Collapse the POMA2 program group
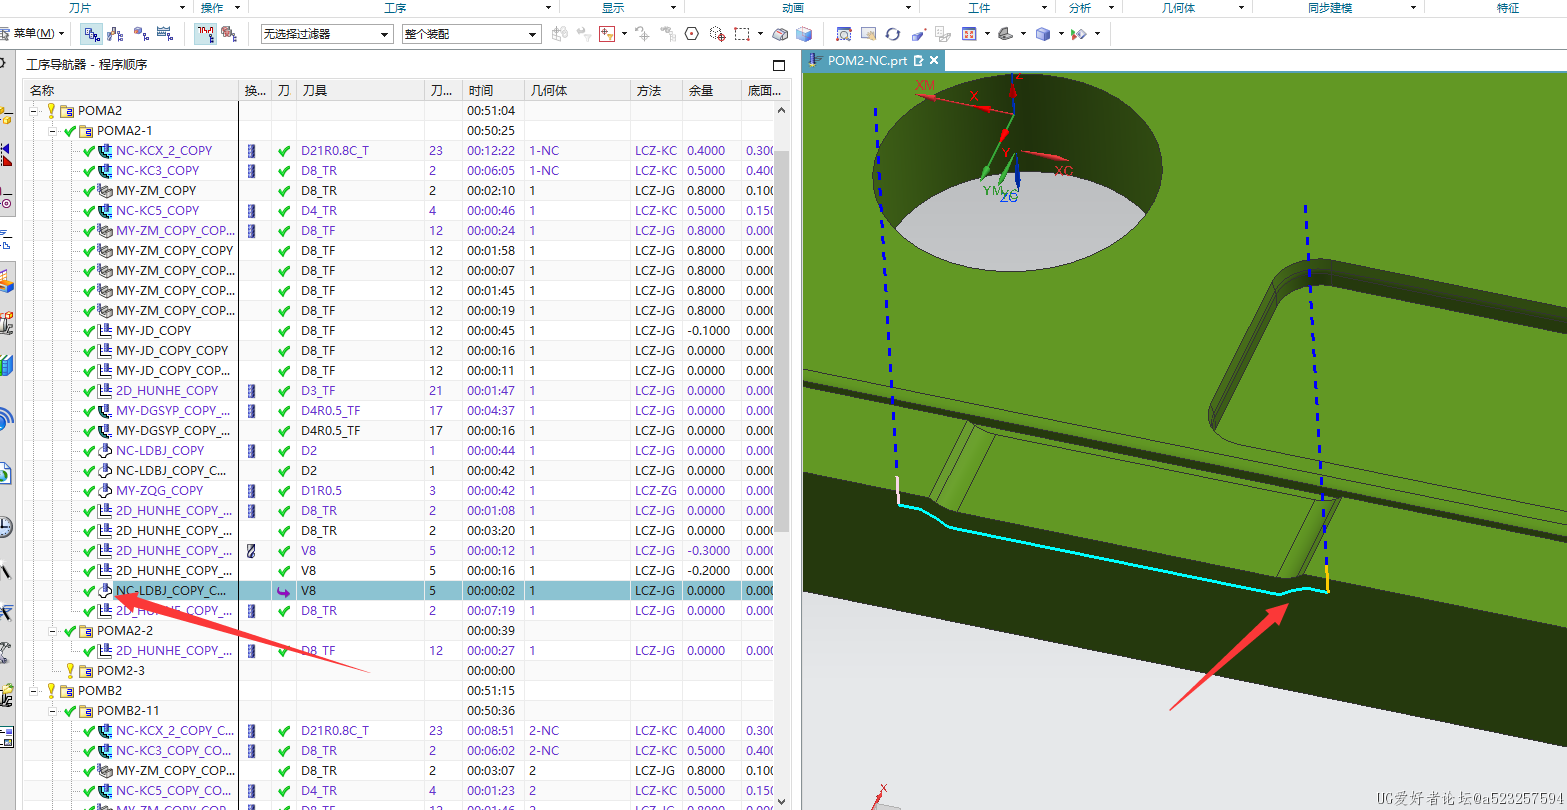This screenshot has width=1567, height=810. point(33,111)
